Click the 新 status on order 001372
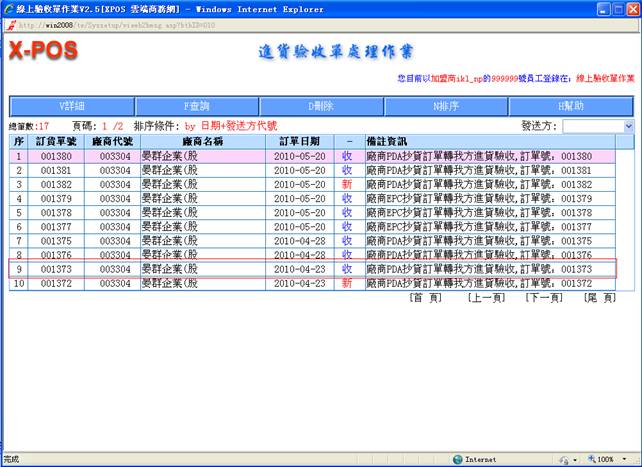 [x=347, y=283]
